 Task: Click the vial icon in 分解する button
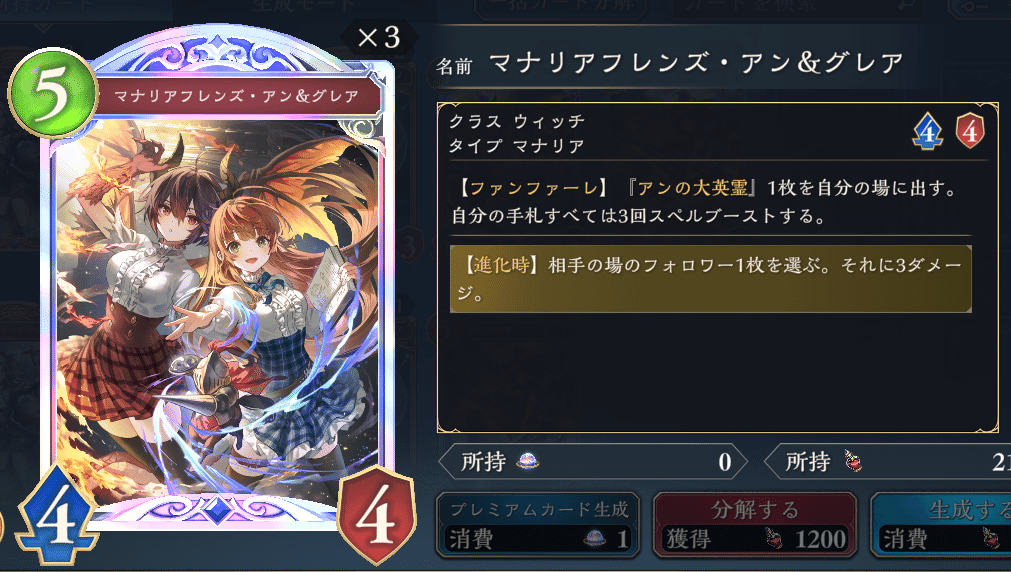tap(773, 539)
